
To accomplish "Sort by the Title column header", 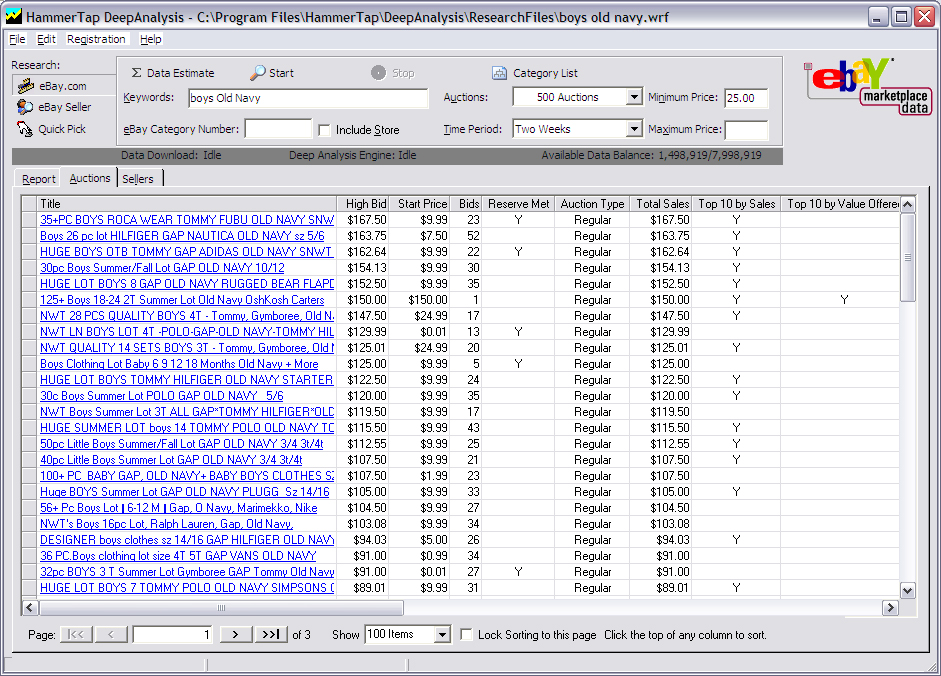I will pyautogui.click(x=187, y=204).
